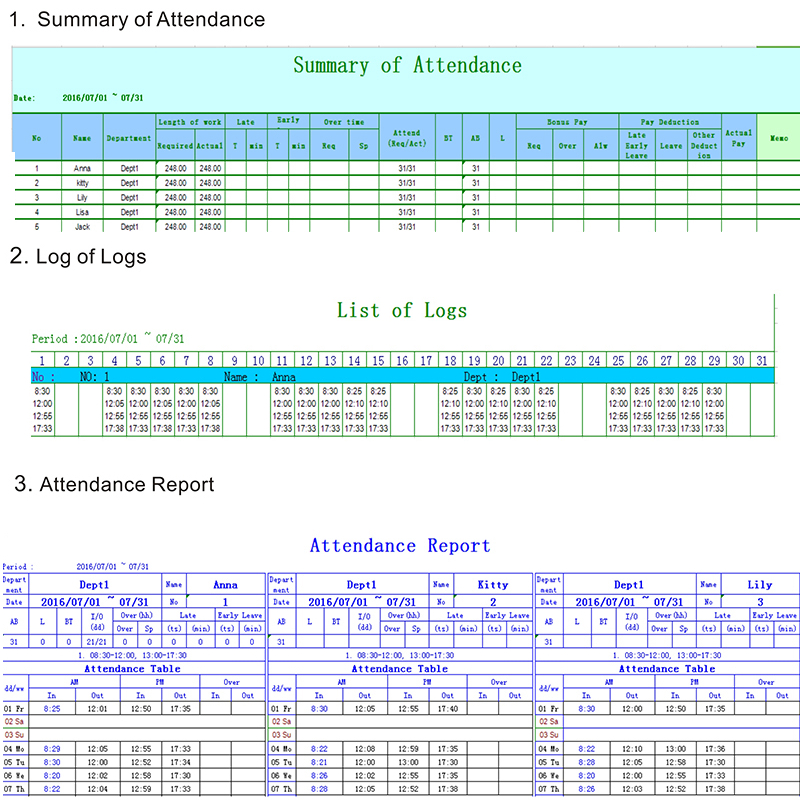
Task: Click Jack's name in the summary table
Action: pos(82,227)
